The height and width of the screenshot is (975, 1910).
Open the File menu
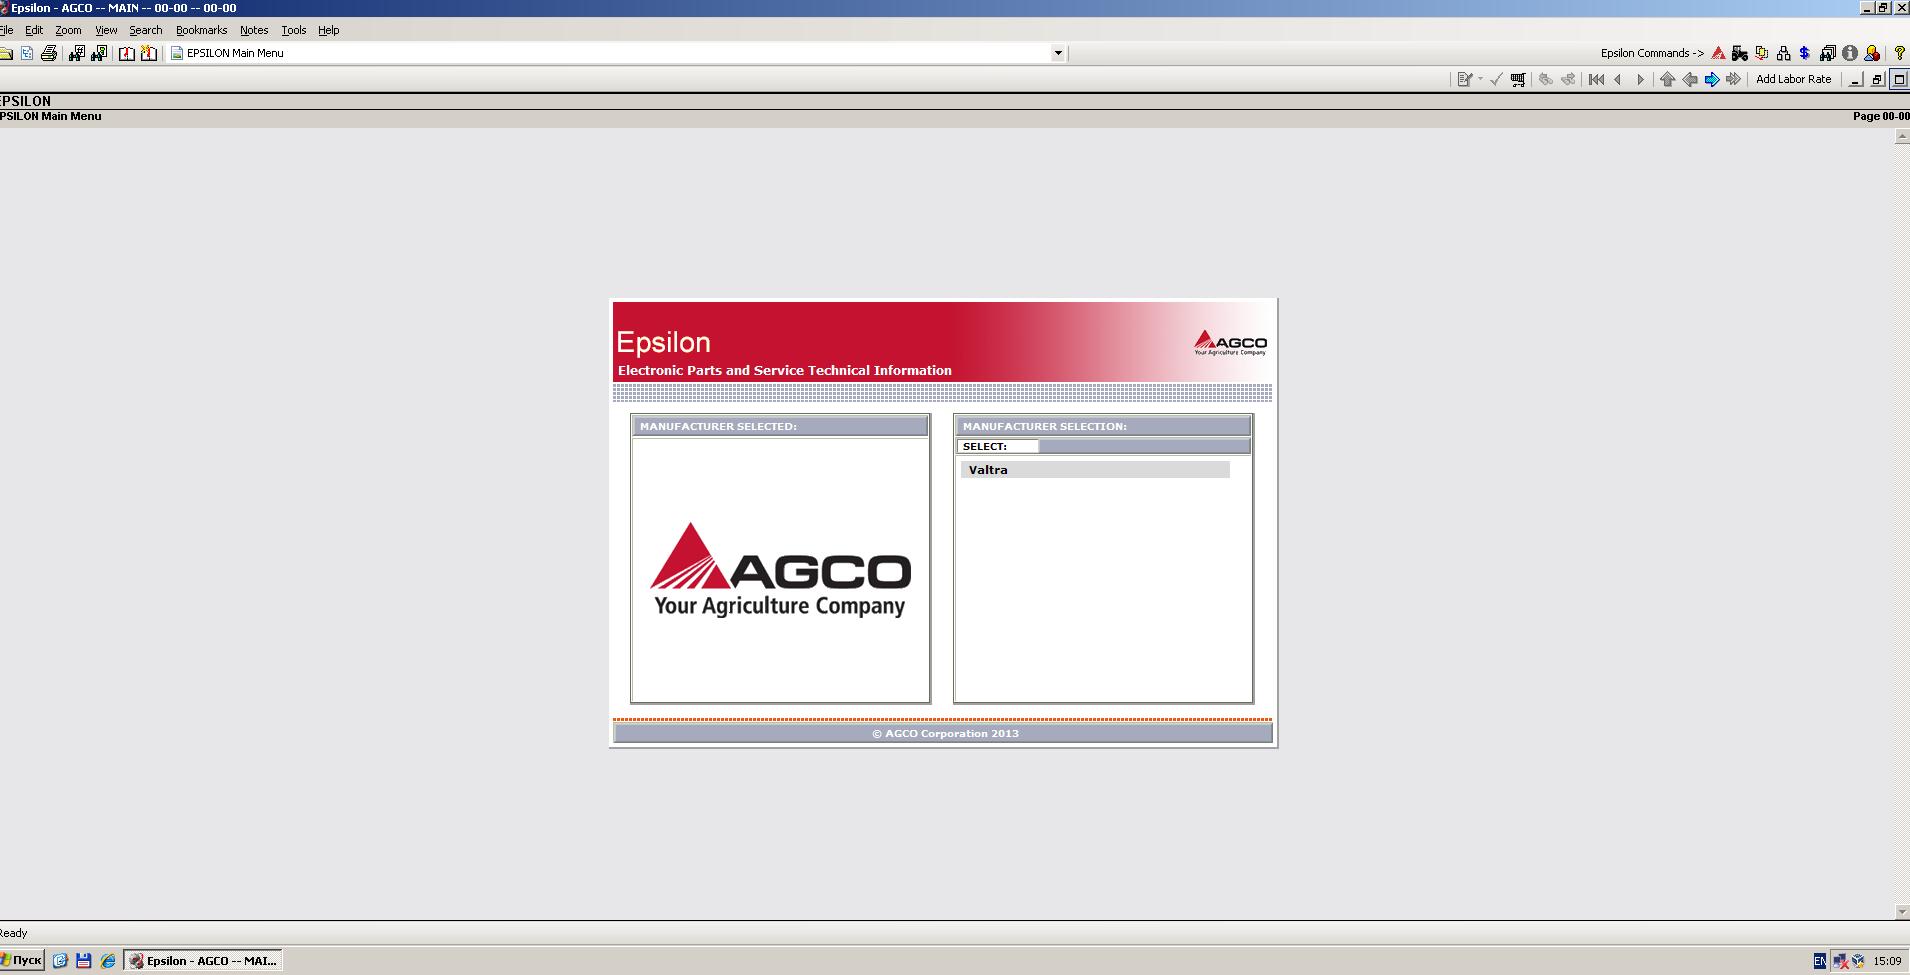[6, 30]
